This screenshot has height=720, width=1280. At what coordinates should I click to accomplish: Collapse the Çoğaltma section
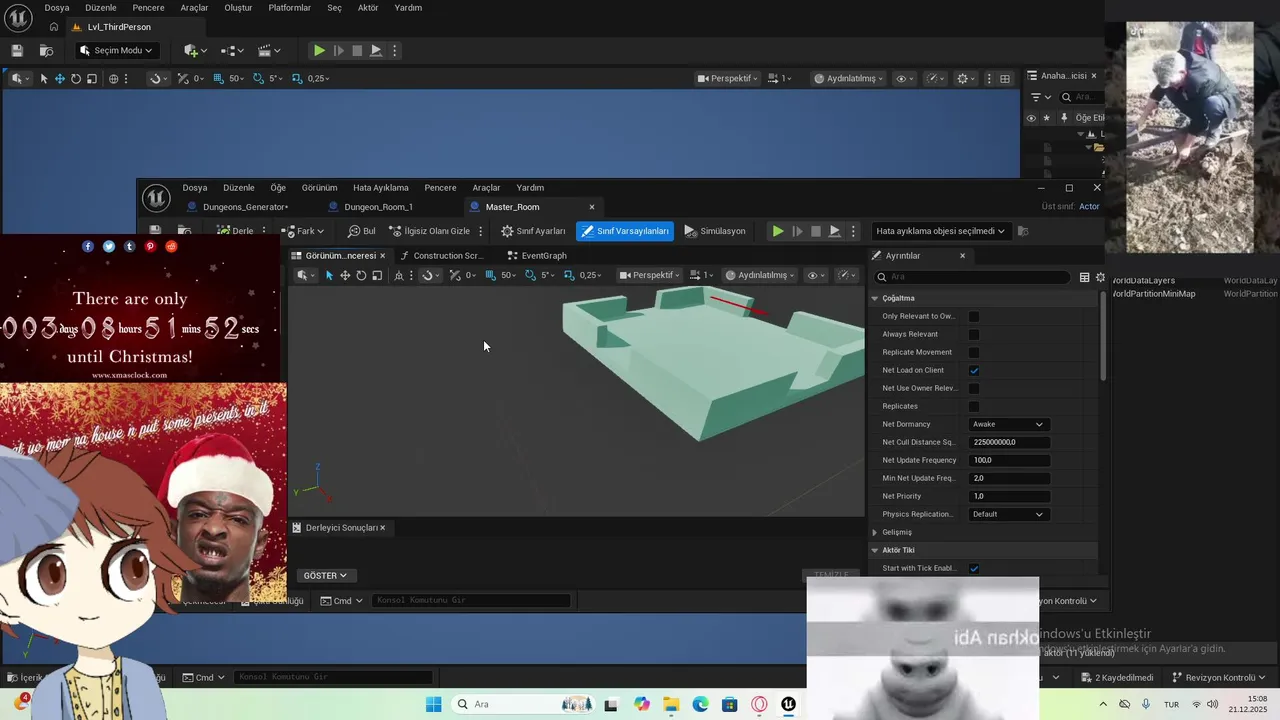[x=875, y=298]
